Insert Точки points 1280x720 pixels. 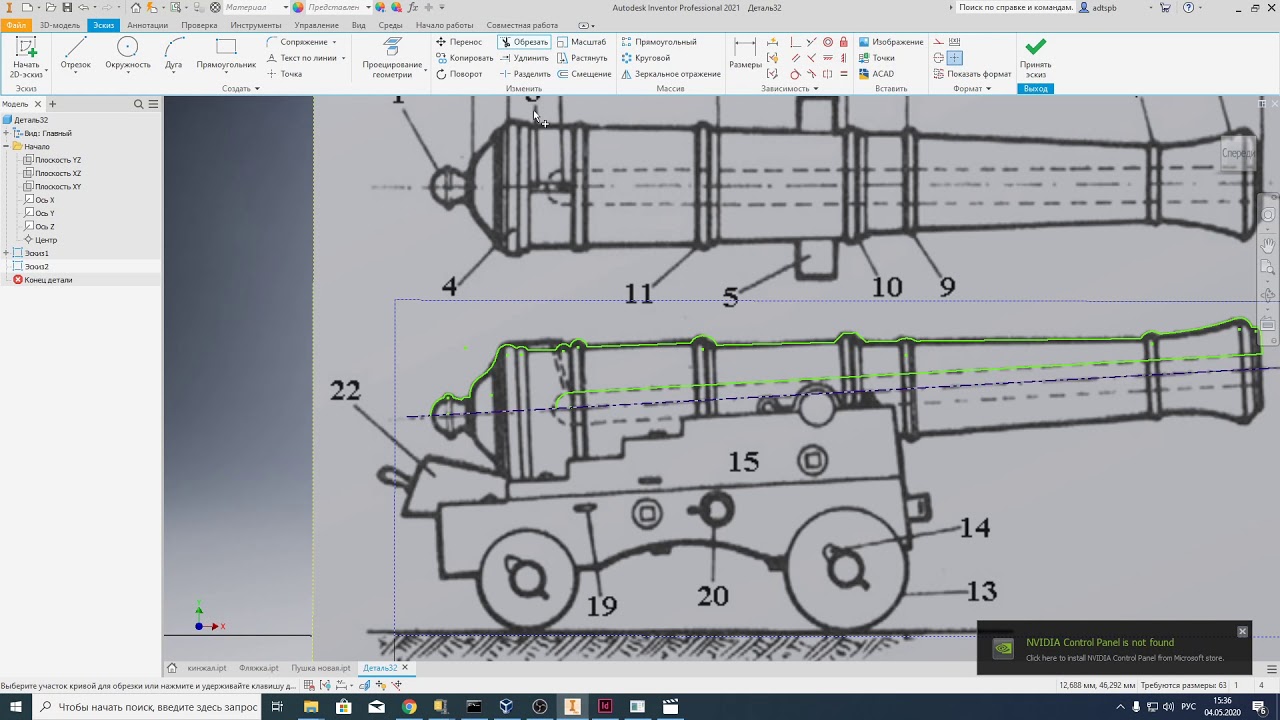tap(876, 58)
